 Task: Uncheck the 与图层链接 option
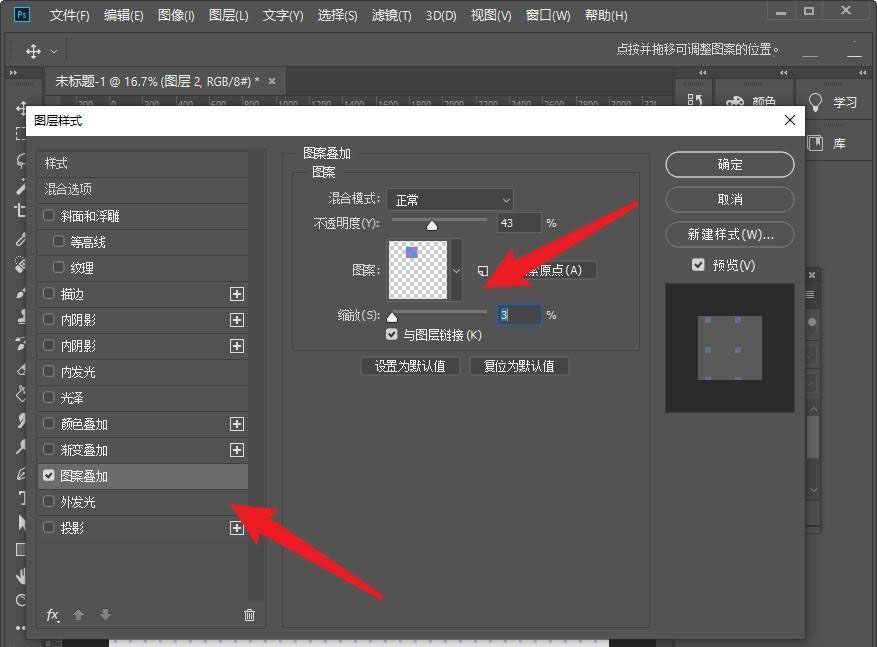click(x=391, y=334)
